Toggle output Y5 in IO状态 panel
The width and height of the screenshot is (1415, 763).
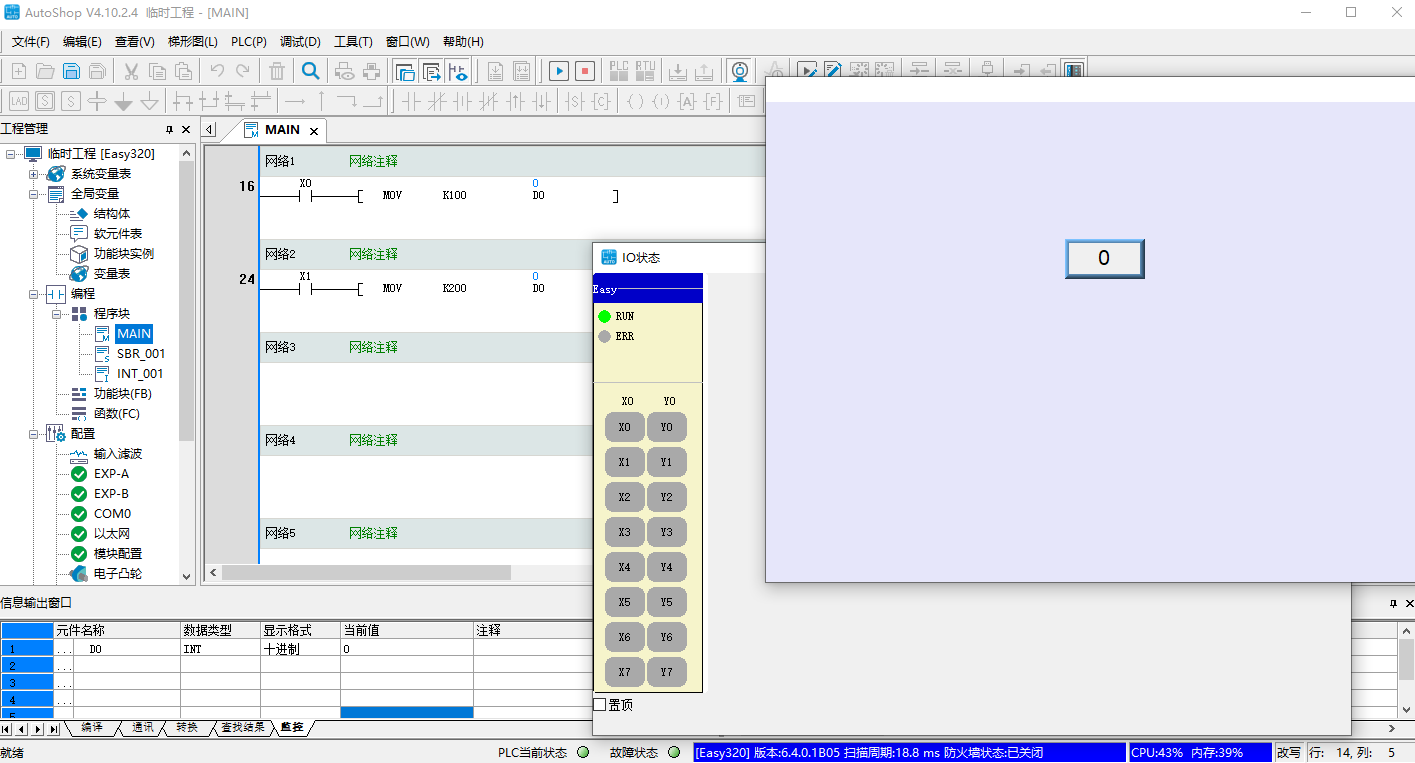pos(667,602)
